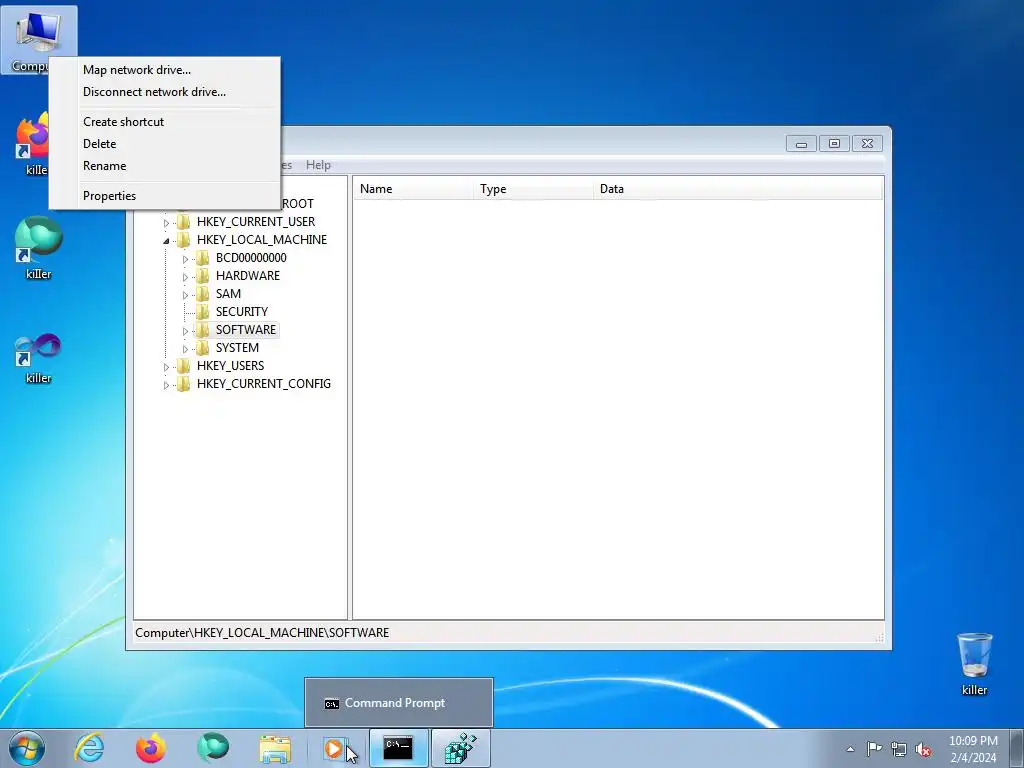Open Action Center flag tray icon
Image resolution: width=1024 pixels, height=768 pixels.
coord(874,748)
